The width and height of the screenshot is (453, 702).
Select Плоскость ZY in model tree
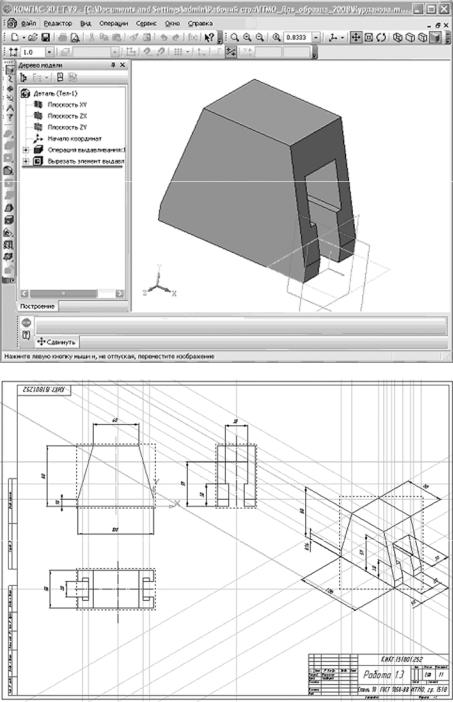(67, 127)
